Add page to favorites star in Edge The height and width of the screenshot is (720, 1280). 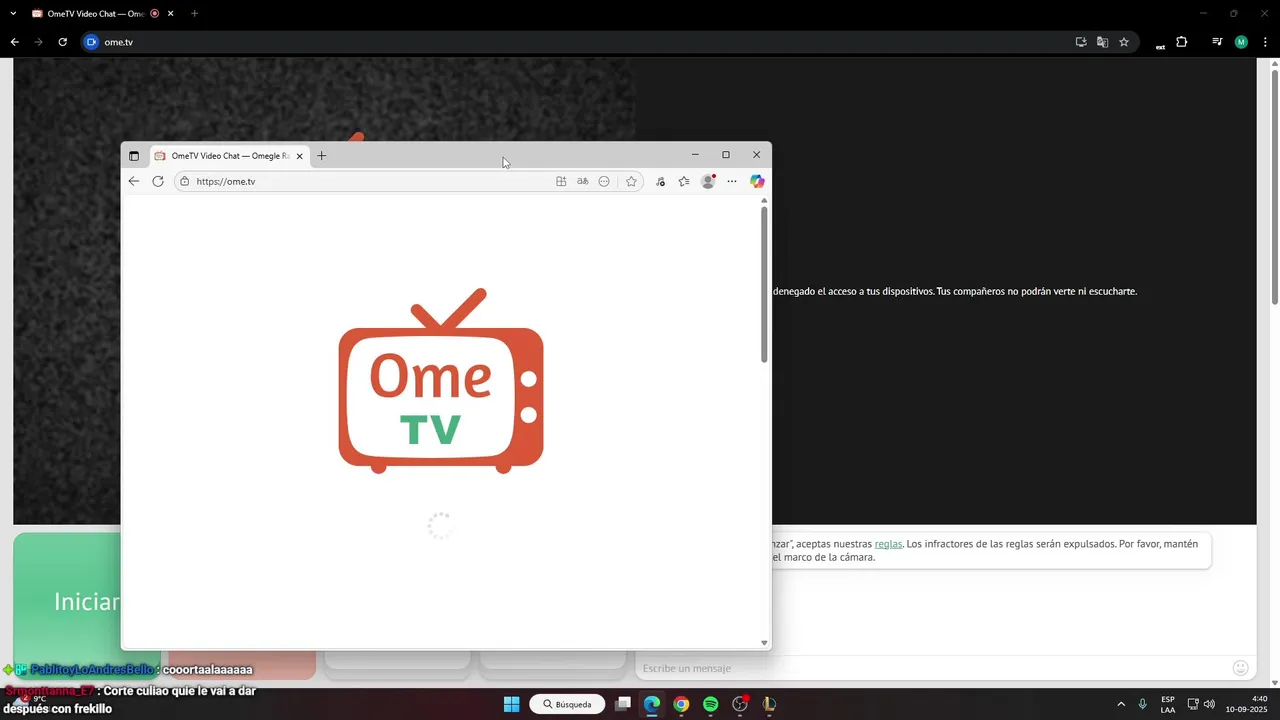coord(631,181)
